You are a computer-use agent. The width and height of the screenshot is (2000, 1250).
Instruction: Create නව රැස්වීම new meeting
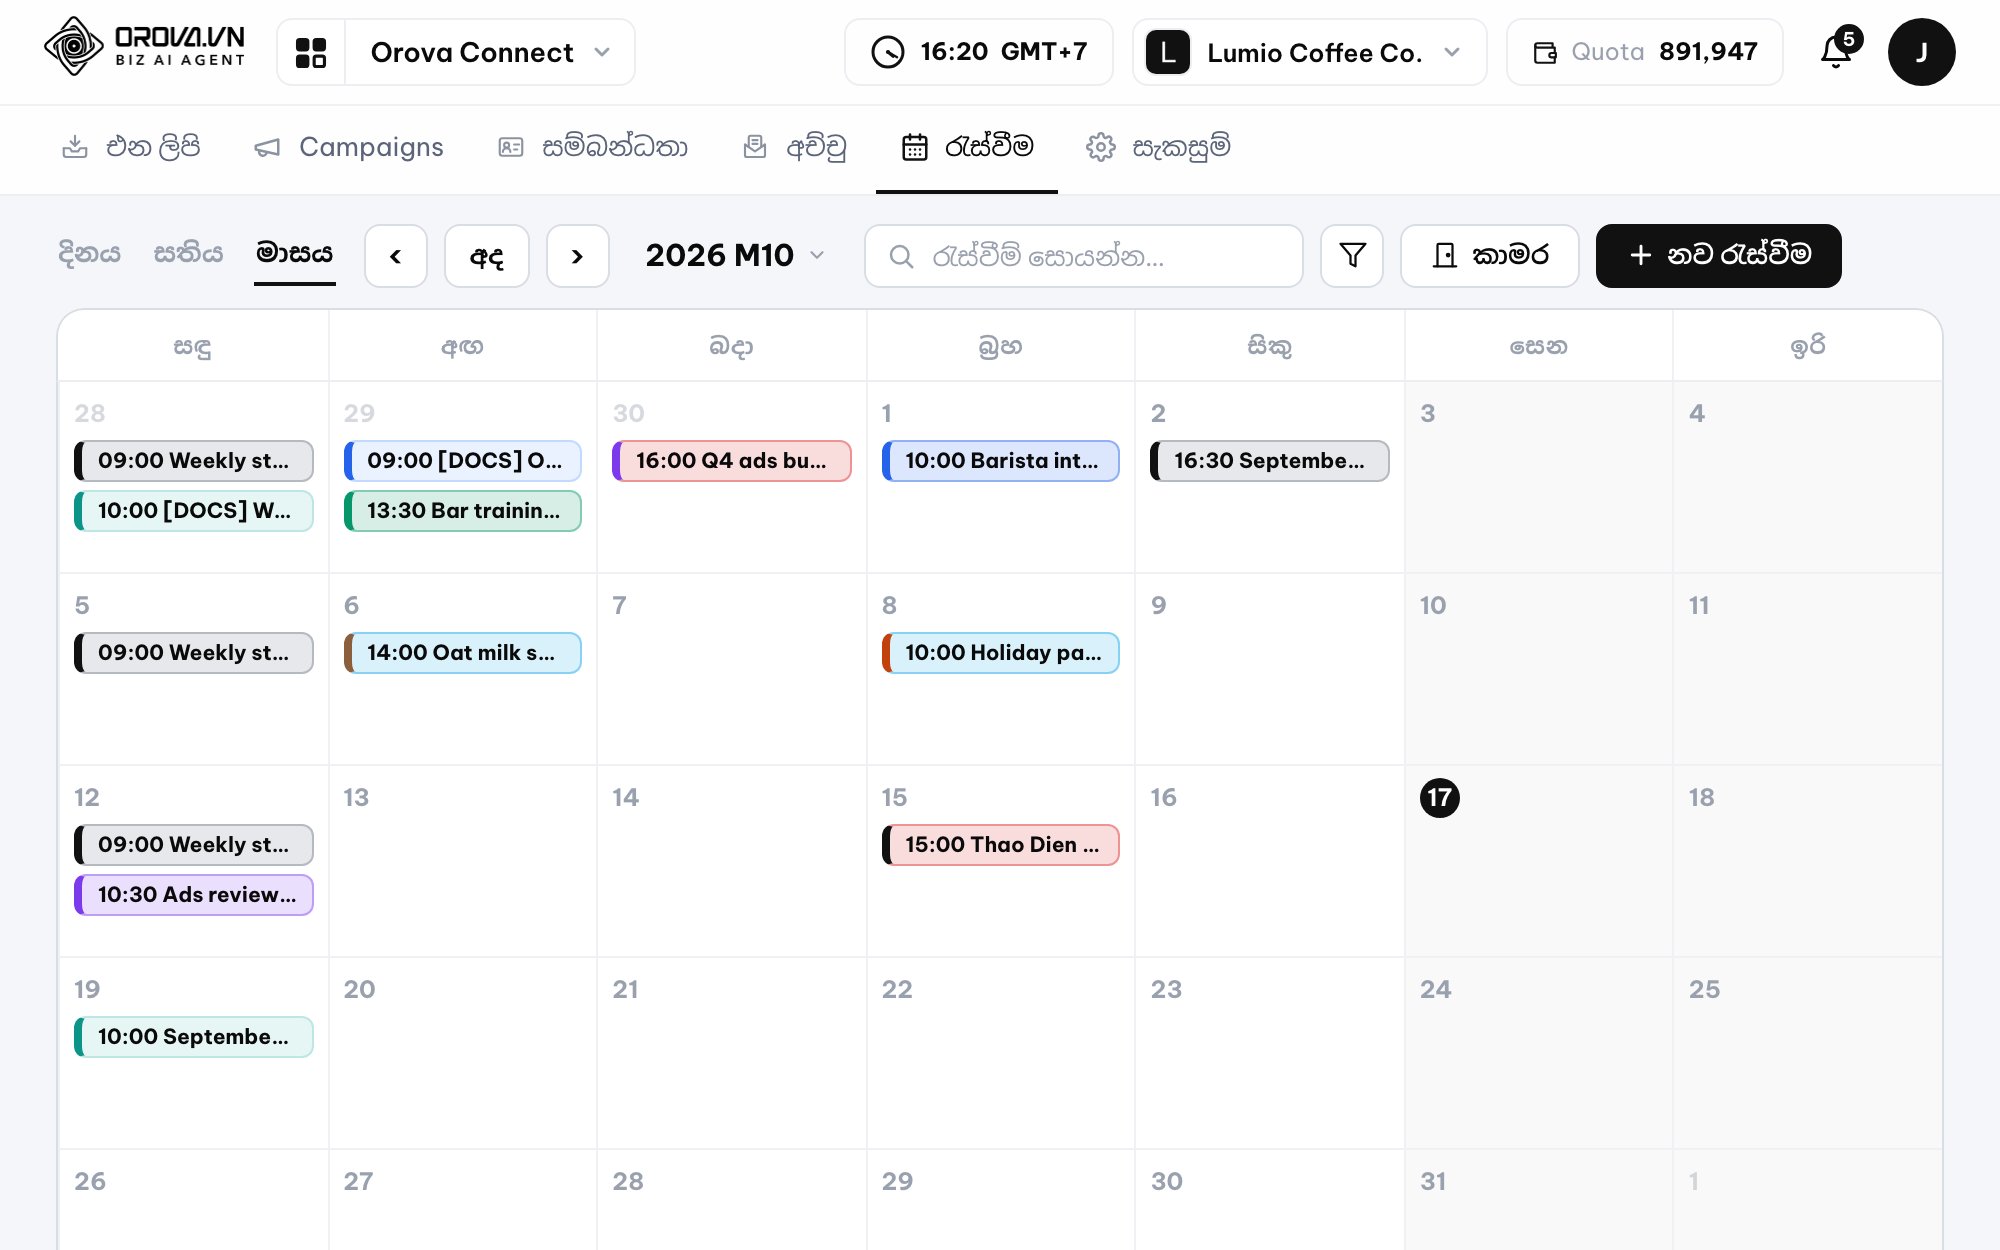1718,256
